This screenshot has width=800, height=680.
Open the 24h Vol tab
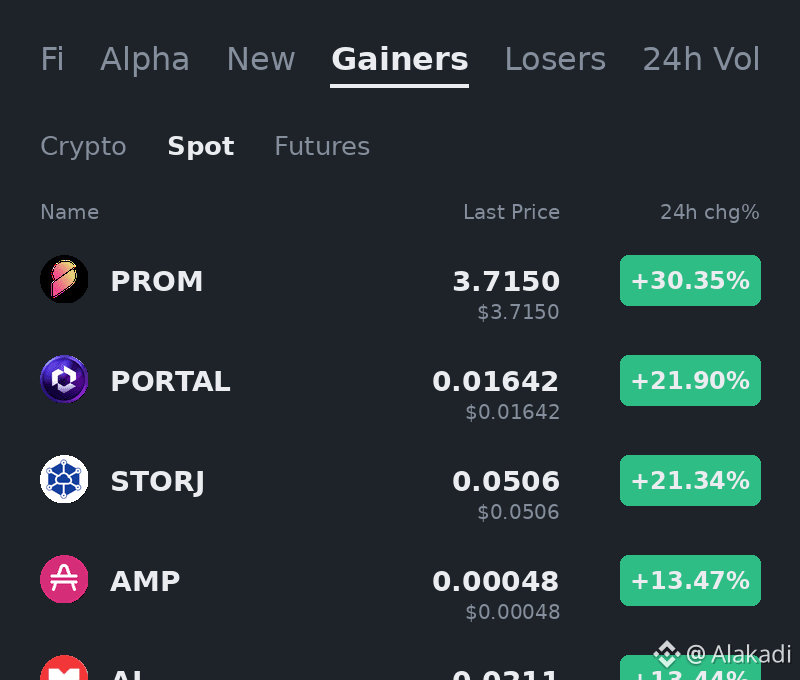coord(701,59)
